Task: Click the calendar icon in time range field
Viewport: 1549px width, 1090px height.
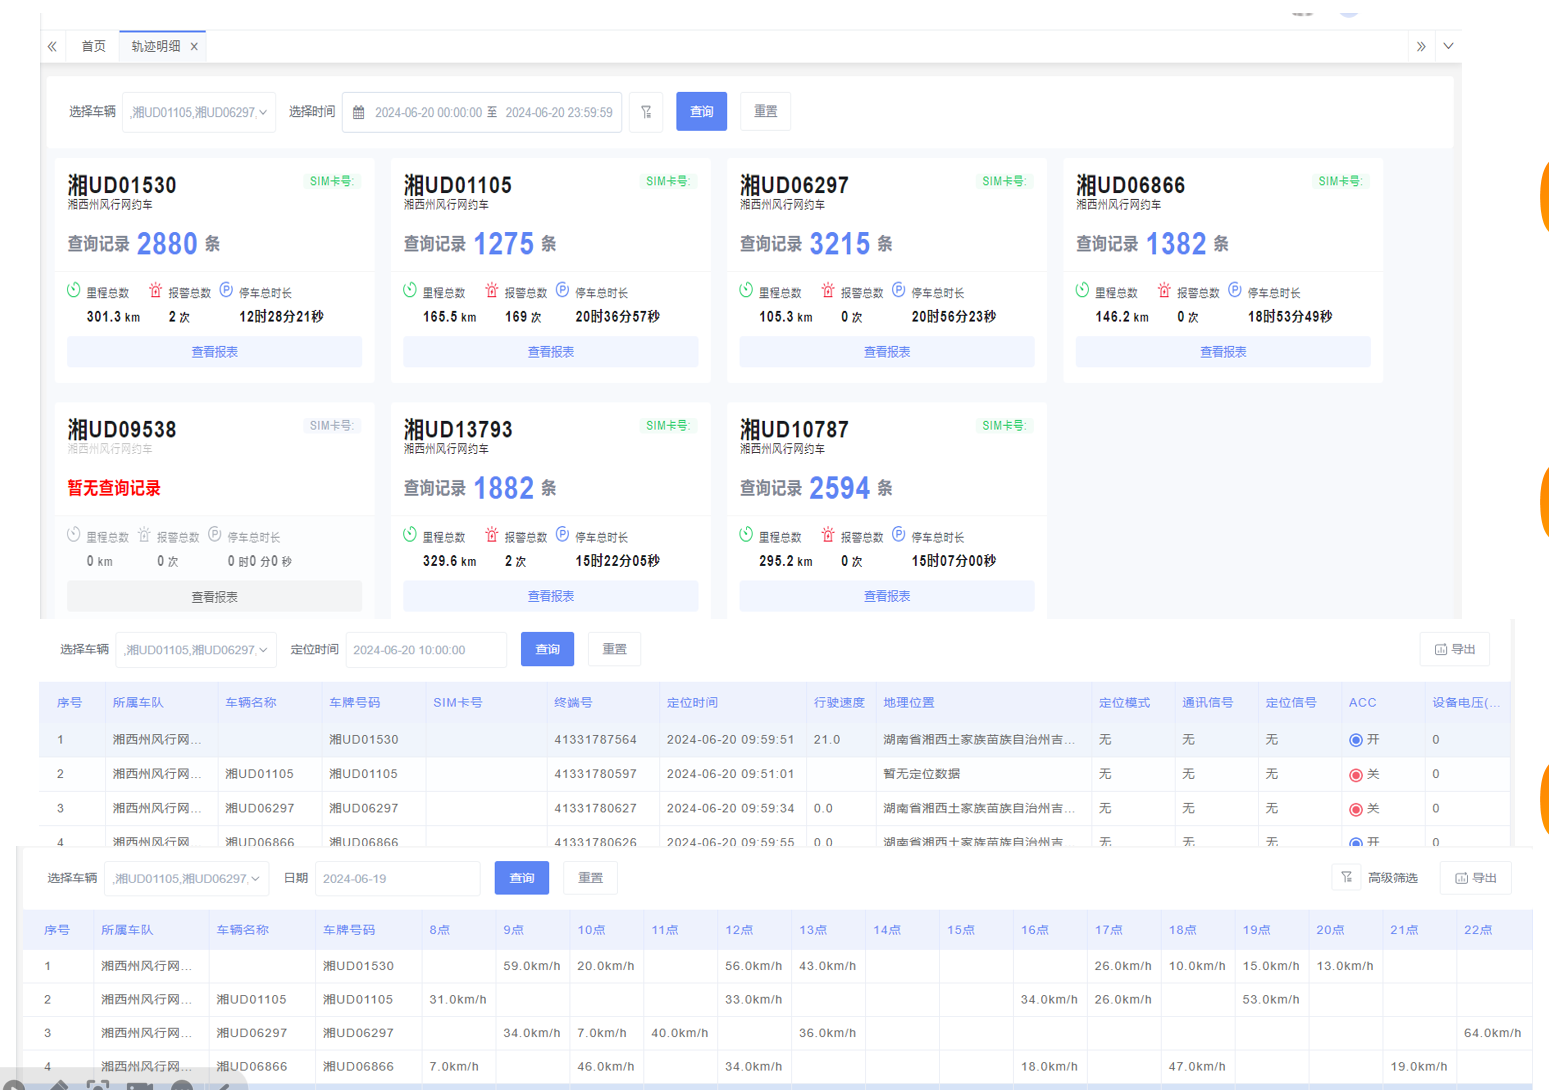Action: pos(358,112)
